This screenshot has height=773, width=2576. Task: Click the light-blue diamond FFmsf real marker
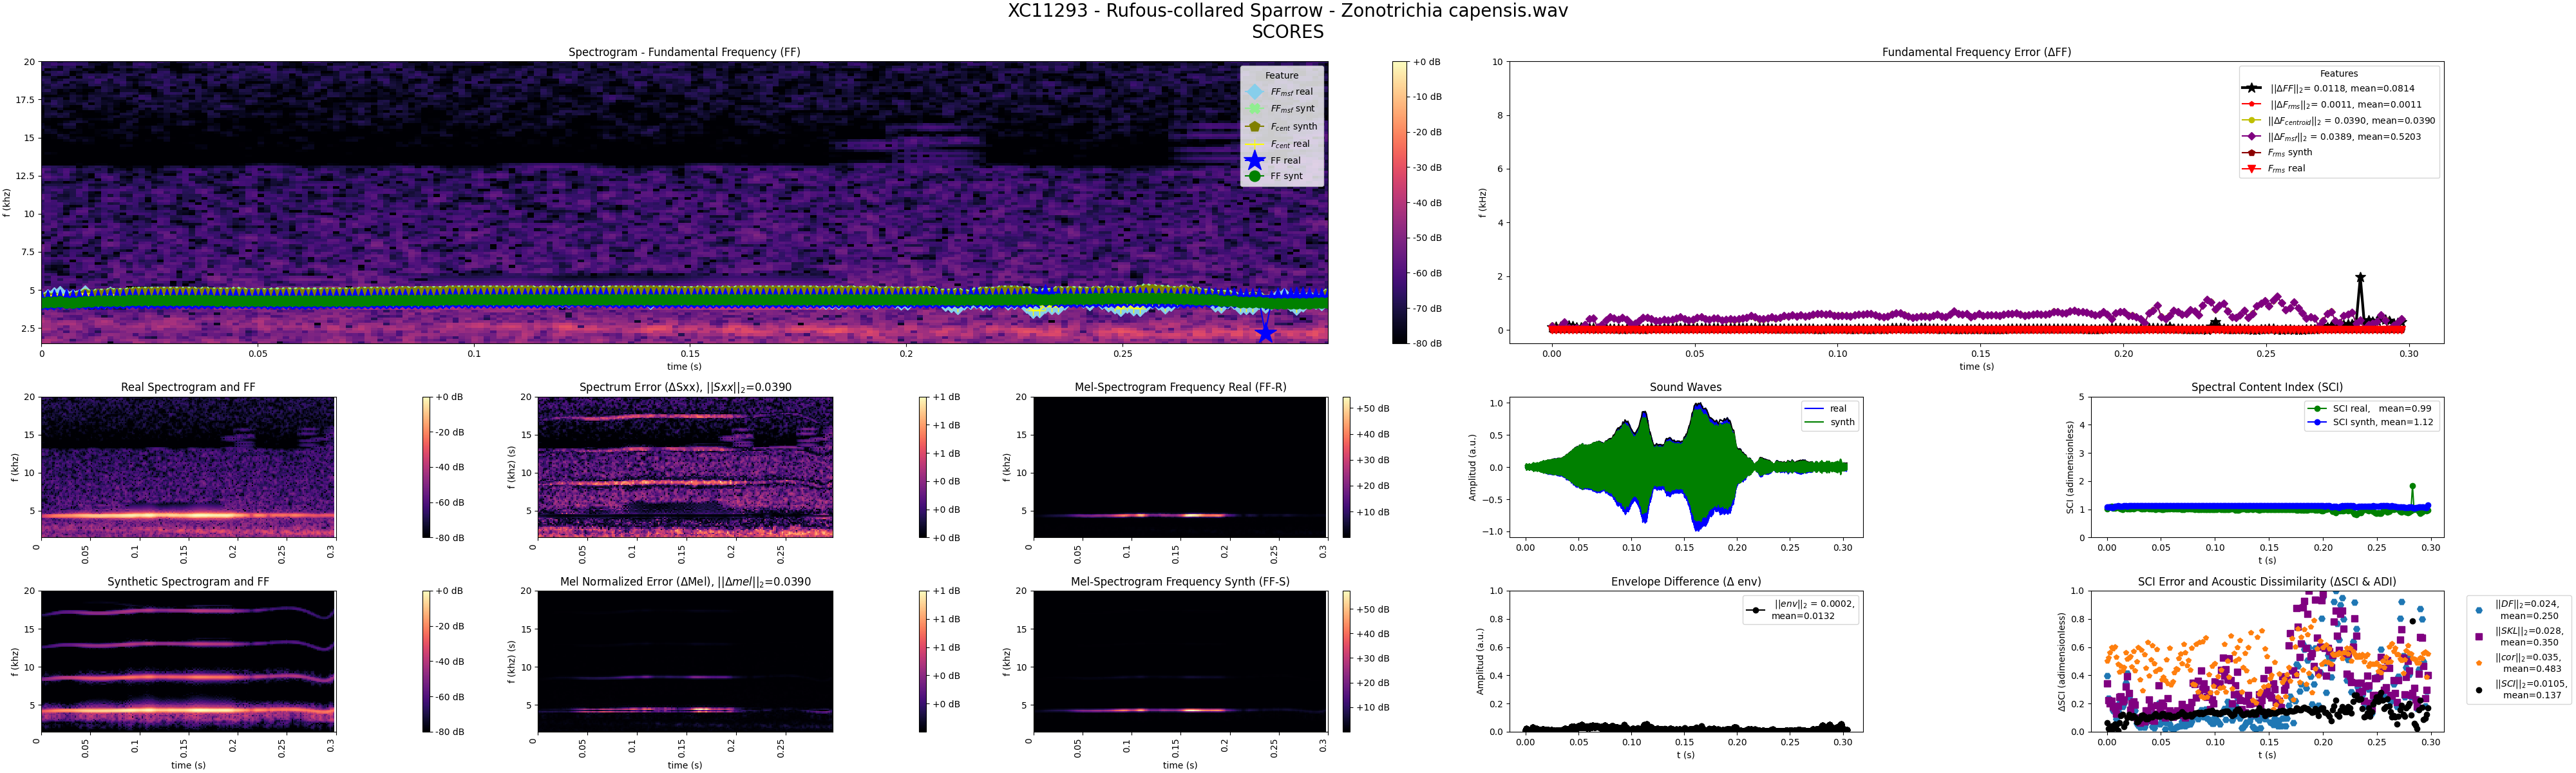coord(1254,92)
